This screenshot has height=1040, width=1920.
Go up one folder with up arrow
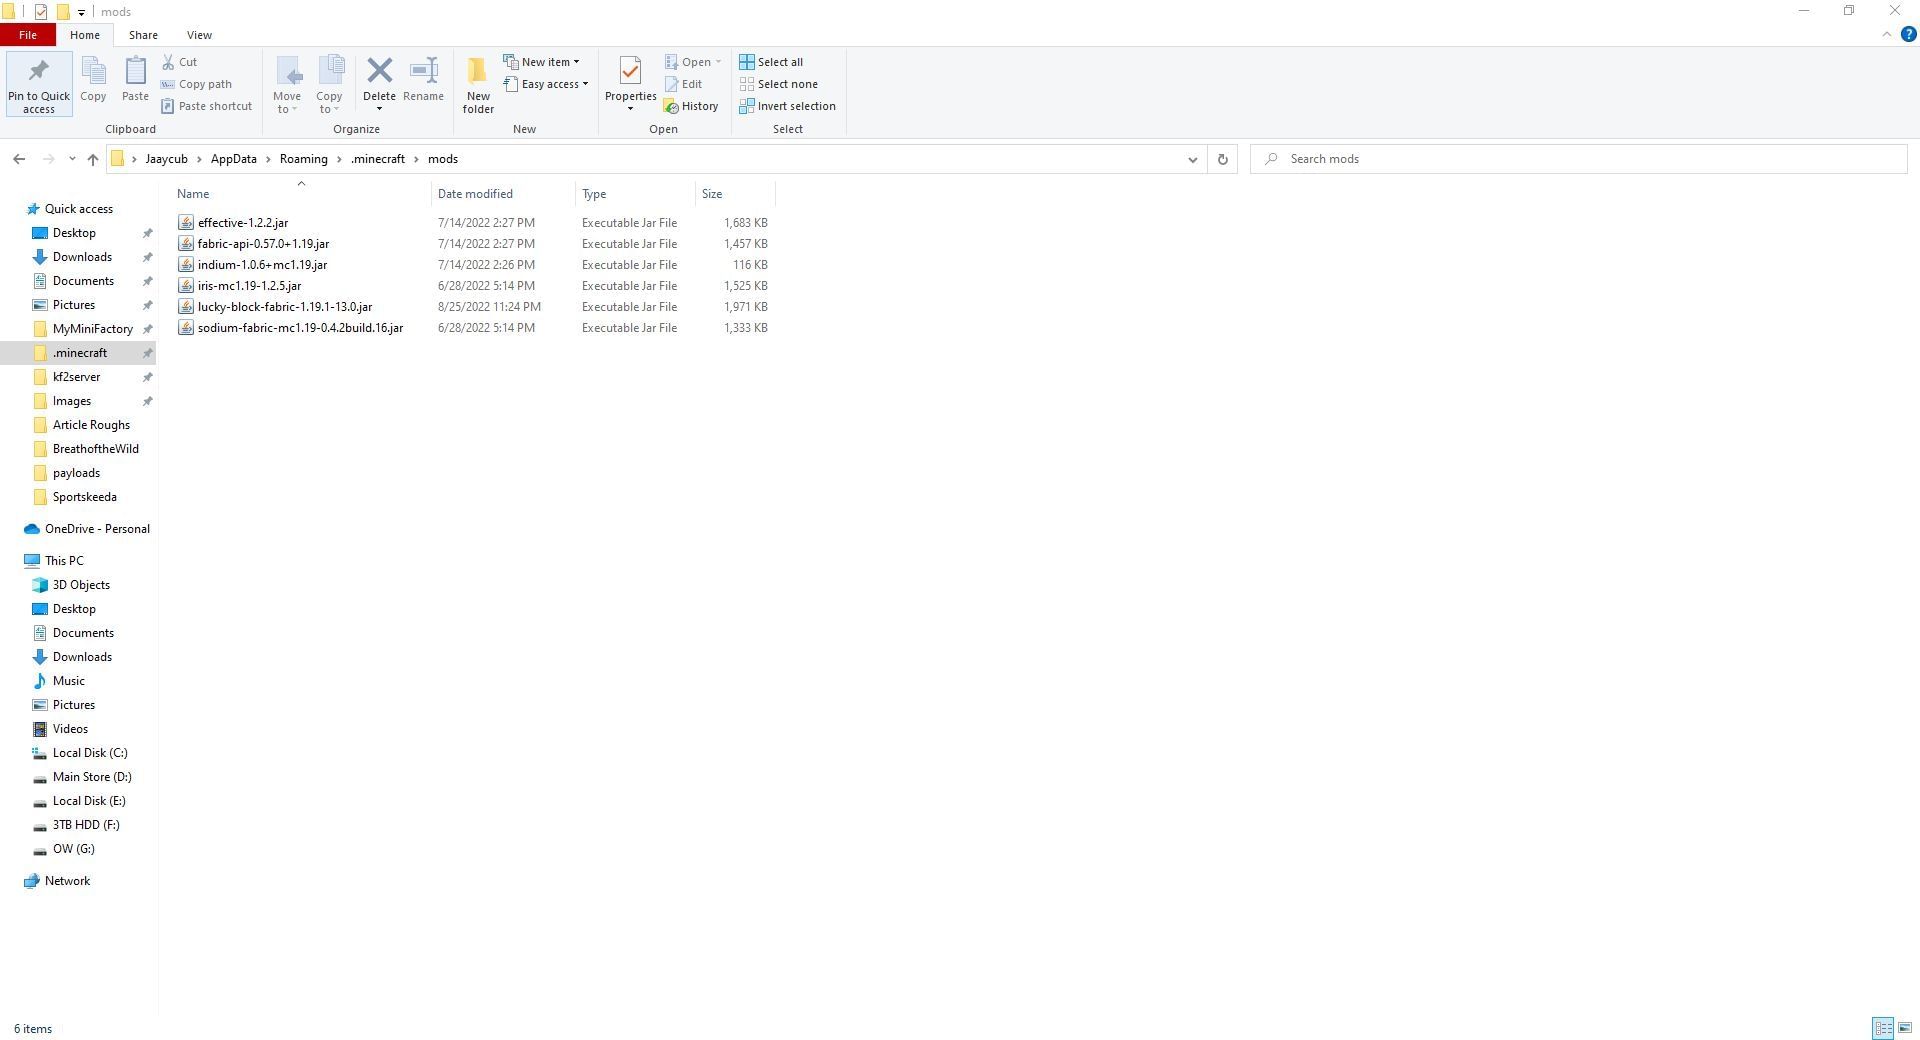(x=93, y=159)
